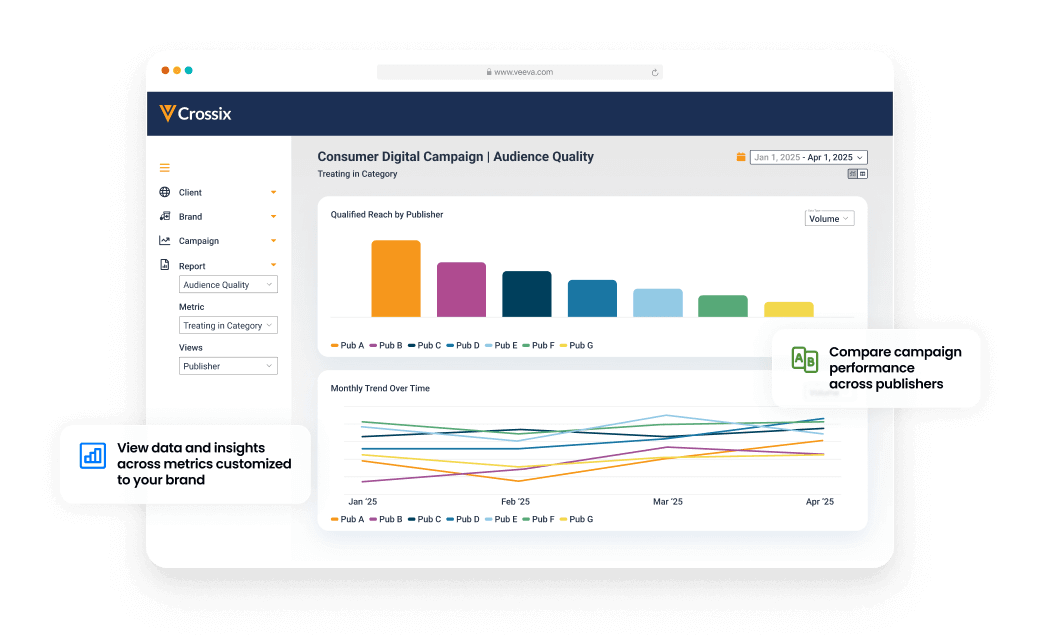Screen dimensions: 1040x640
Task: Expand the Client menu section
Action: [273, 192]
